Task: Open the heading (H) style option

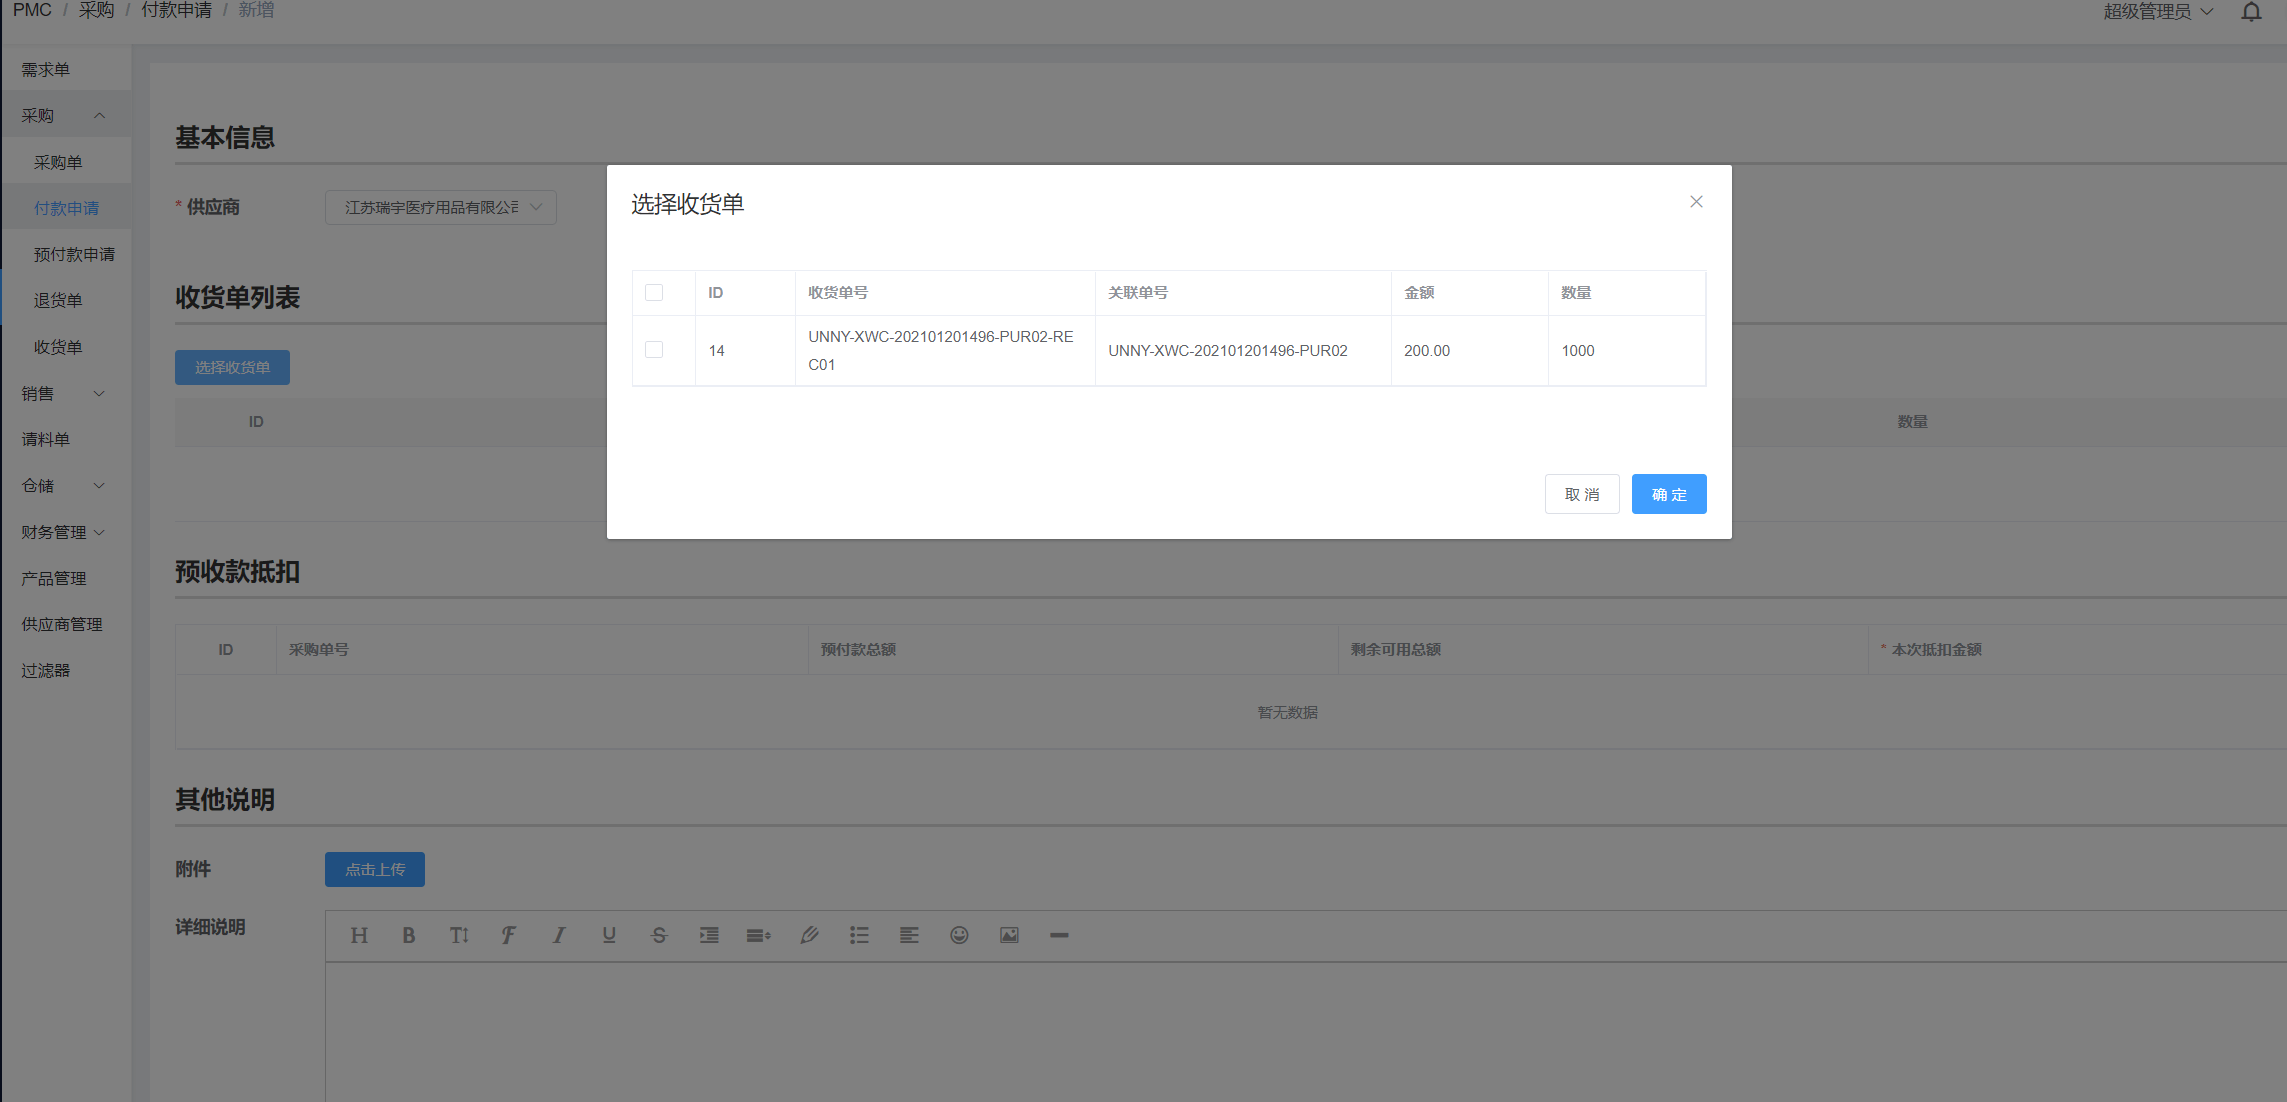Action: pyautogui.click(x=359, y=935)
